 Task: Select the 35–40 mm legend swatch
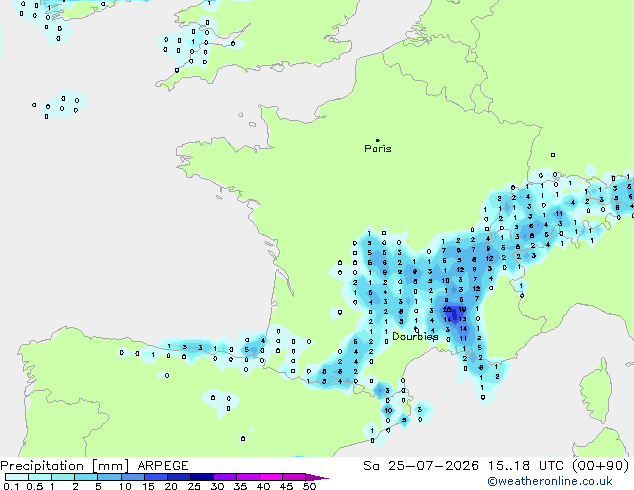click(x=248, y=477)
